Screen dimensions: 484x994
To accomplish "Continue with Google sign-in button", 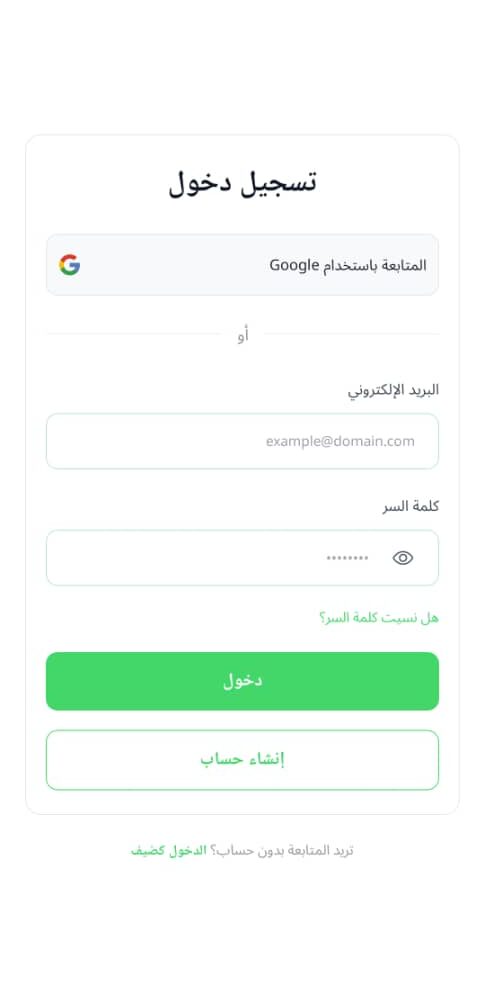I will pyautogui.click(x=242, y=264).
